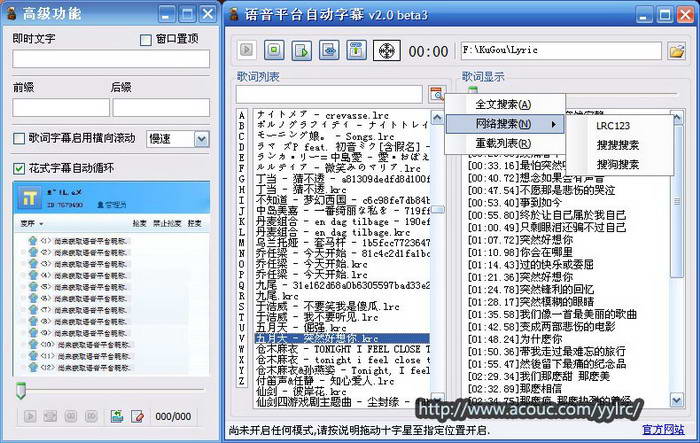The width and height of the screenshot is (700, 443).
Task: Click lyric line [01:10.98]你会在哪里
Action: pyautogui.click(x=521, y=252)
